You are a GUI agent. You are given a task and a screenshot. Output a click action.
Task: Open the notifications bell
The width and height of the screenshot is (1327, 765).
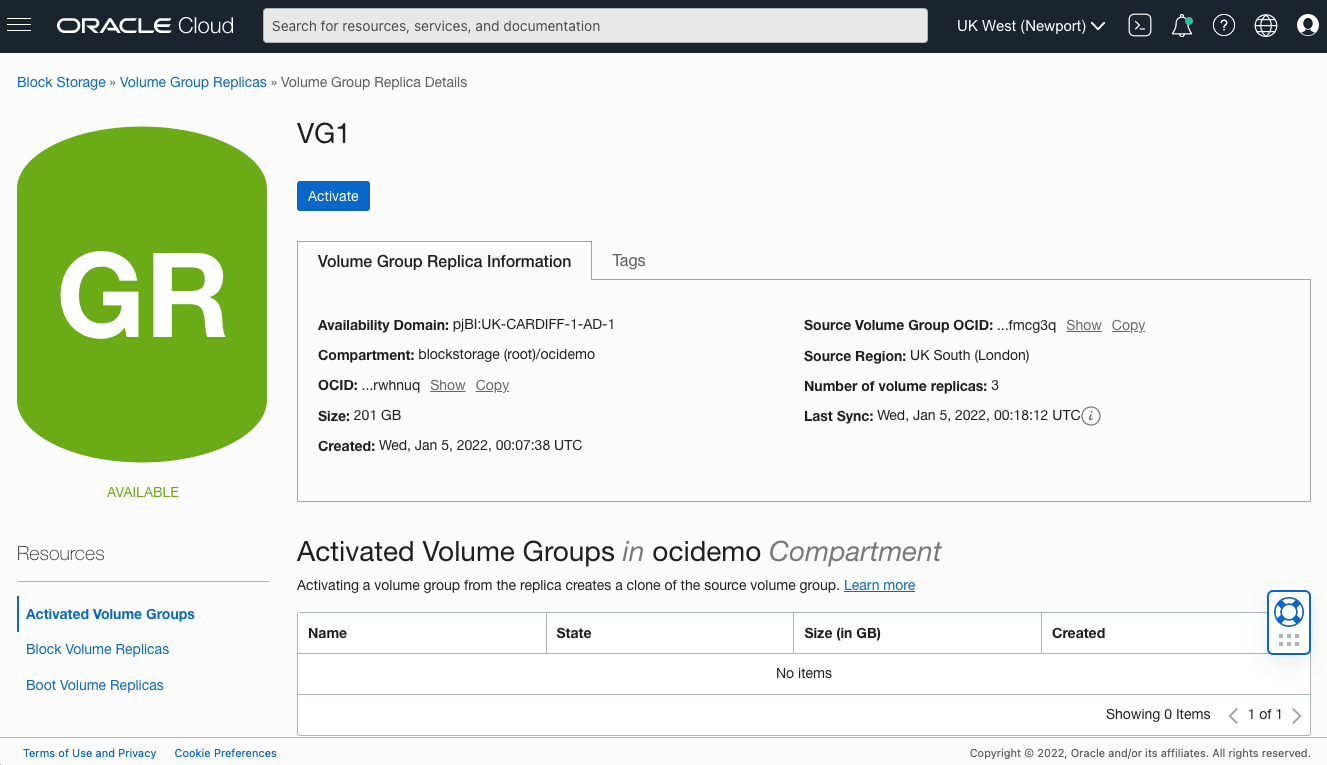pos(1181,25)
